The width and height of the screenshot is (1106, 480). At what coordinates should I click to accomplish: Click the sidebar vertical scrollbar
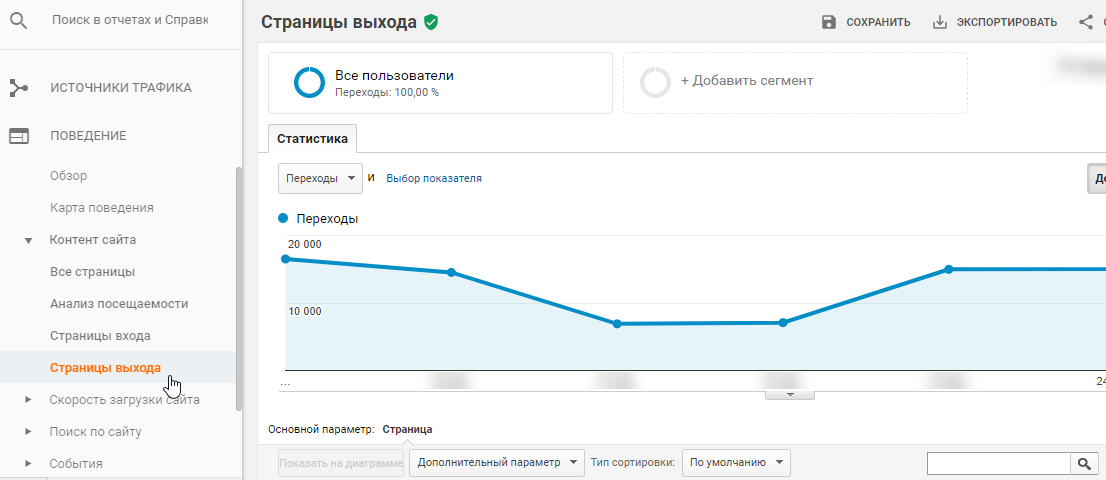coord(238,289)
